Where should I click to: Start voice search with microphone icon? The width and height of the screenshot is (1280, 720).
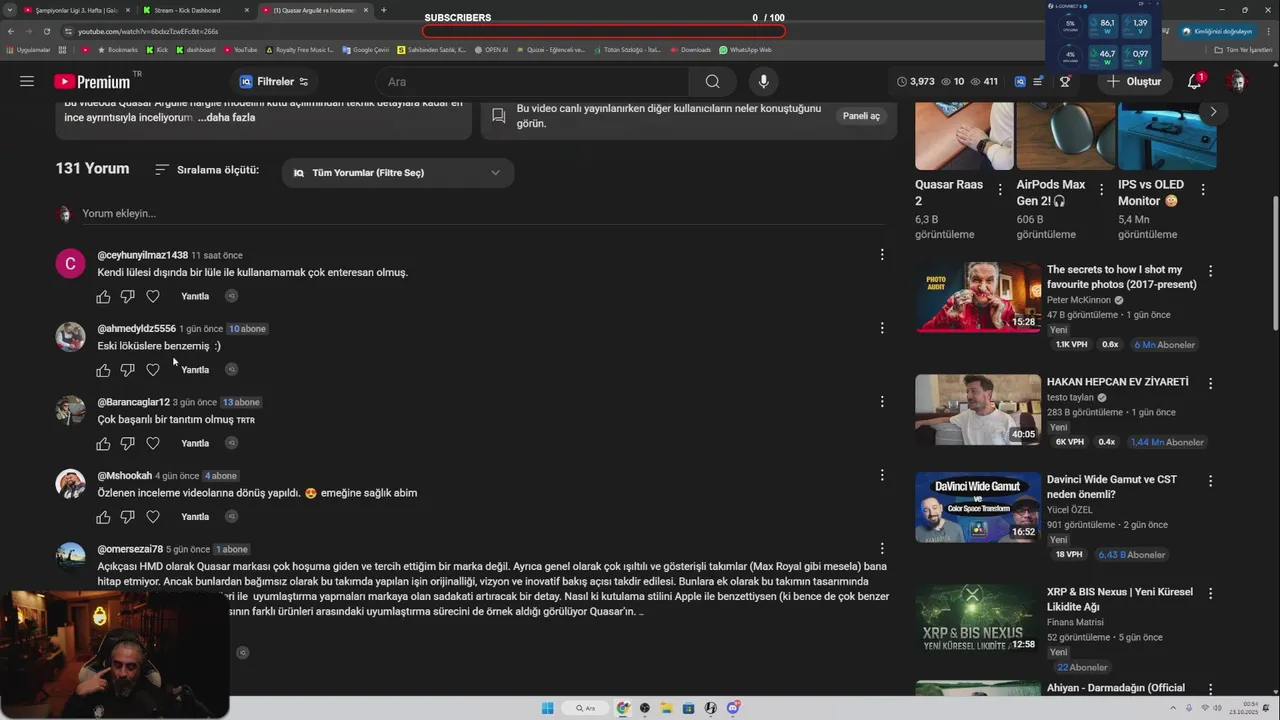pyautogui.click(x=763, y=82)
